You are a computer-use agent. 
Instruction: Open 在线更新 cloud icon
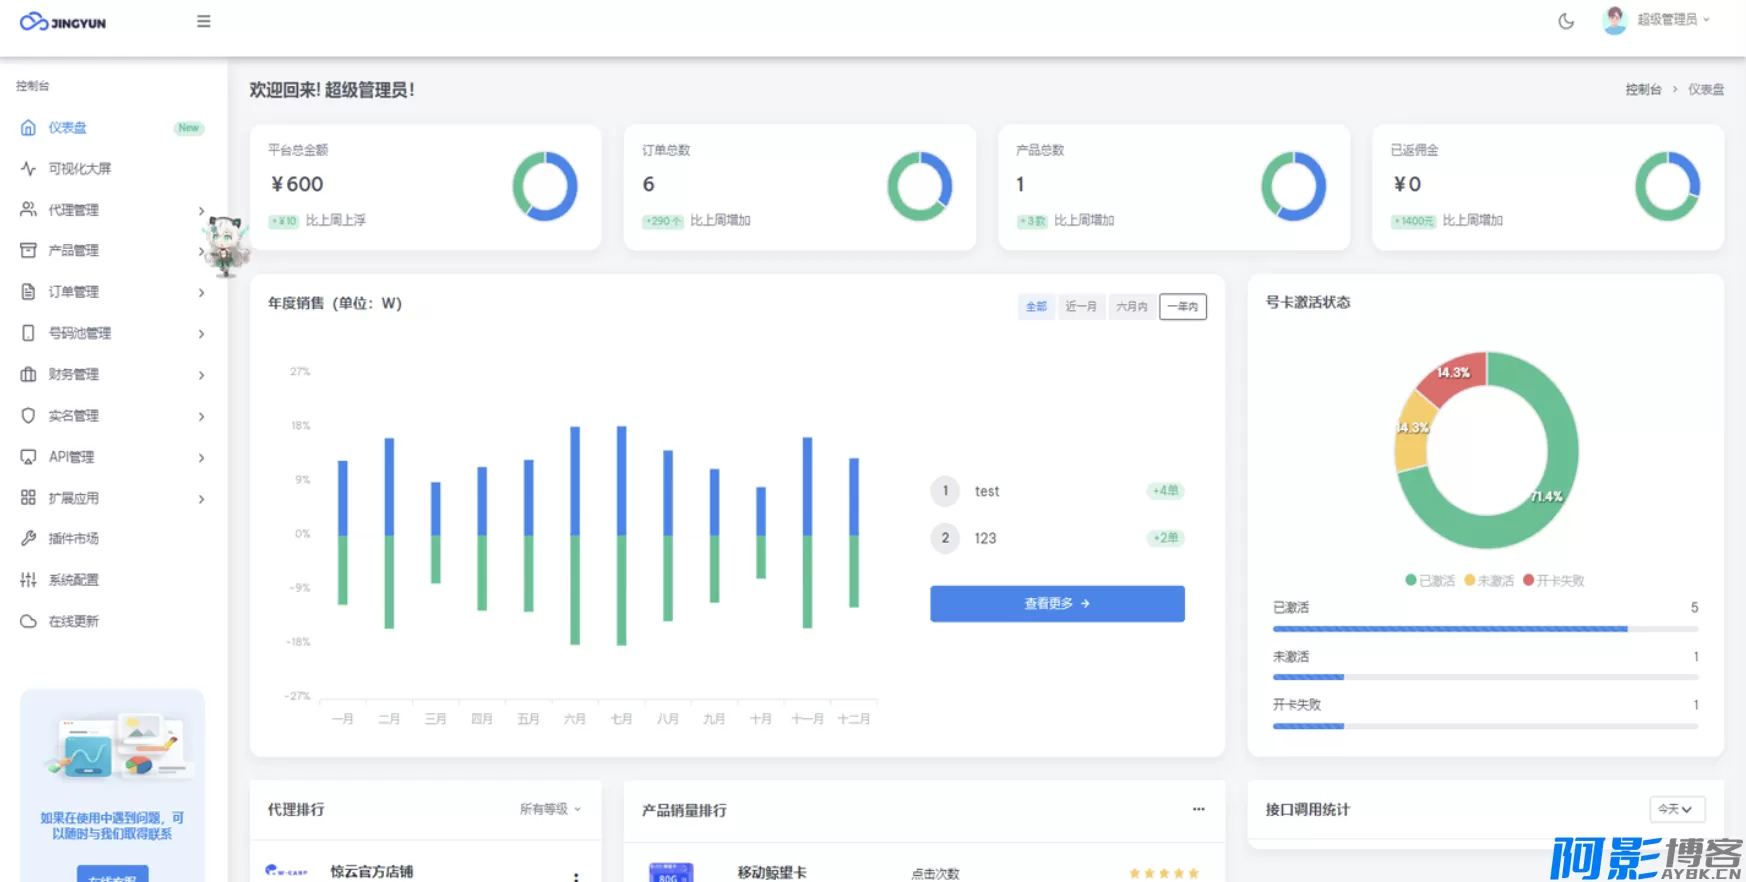pyautogui.click(x=28, y=621)
